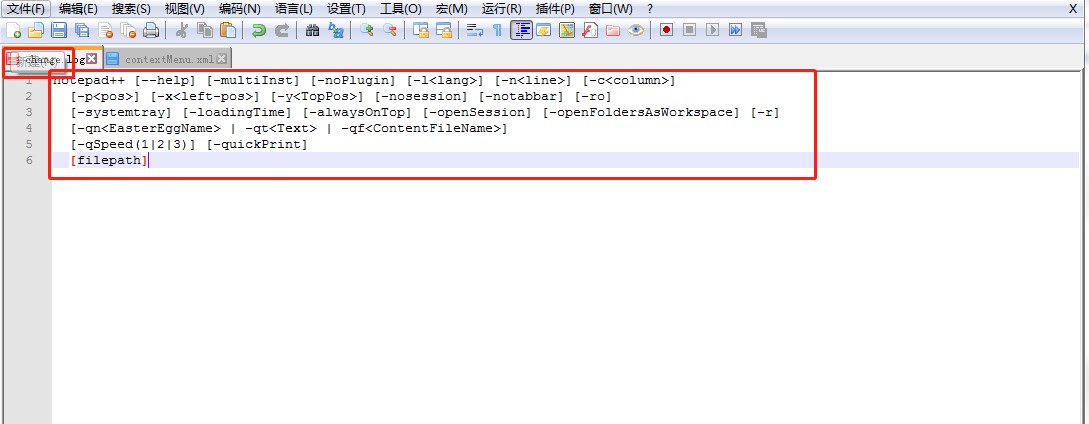Viewport: 1089px width, 424px height.
Task: Open the Replace dialog icon
Action: click(335, 30)
